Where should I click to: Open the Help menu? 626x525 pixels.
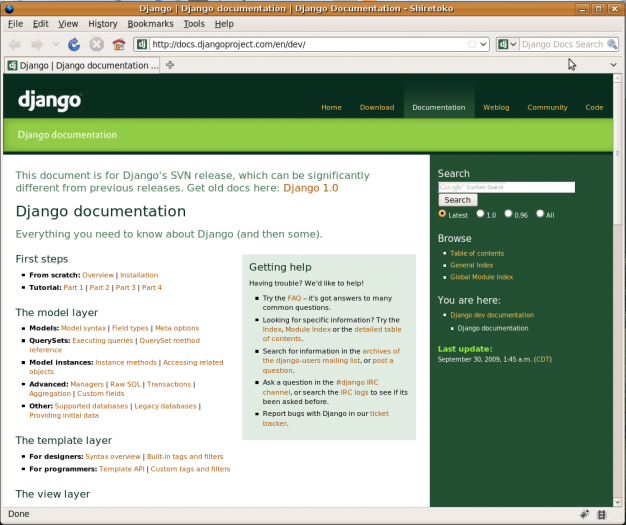pos(224,24)
